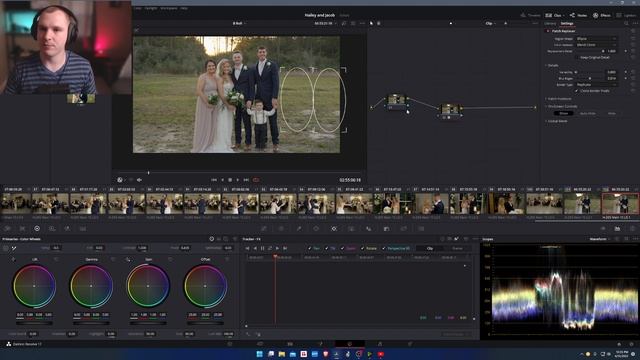
Task: Switch to the Edit page
Action: click(290, 344)
